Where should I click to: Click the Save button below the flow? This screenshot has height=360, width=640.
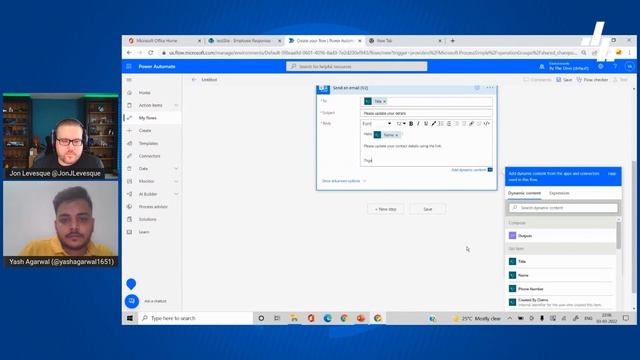coord(427,209)
